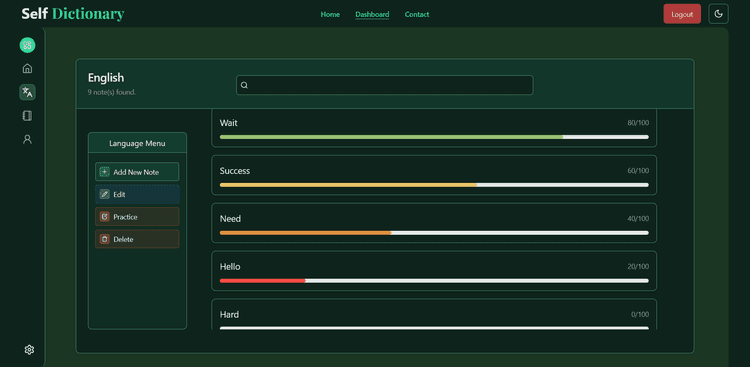This screenshot has height=367, width=750.
Task: Open the dashboard grid icon in sidebar
Action: click(x=27, y=45)
